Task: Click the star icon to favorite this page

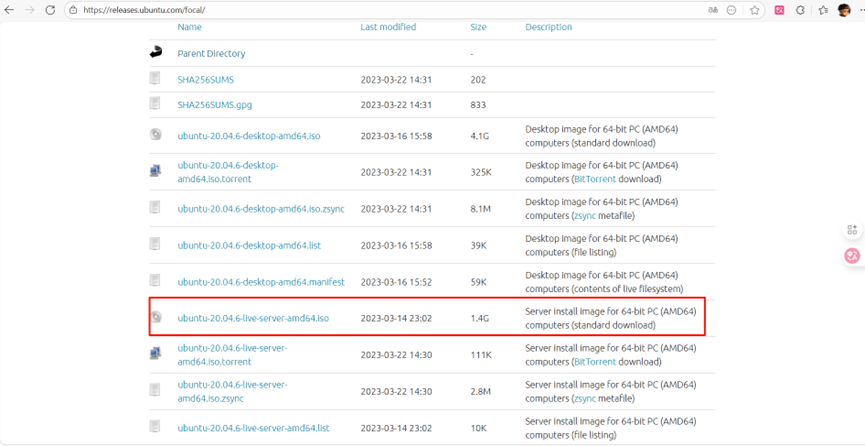Action: coord(754,10)
